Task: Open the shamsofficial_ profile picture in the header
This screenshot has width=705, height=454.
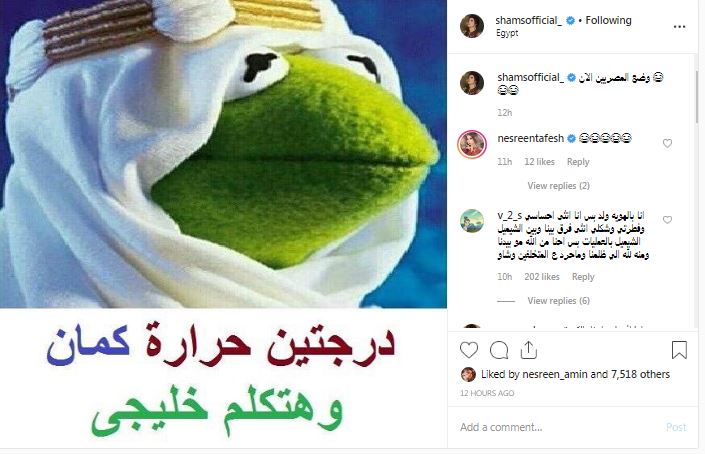Action: pos(472,26)
